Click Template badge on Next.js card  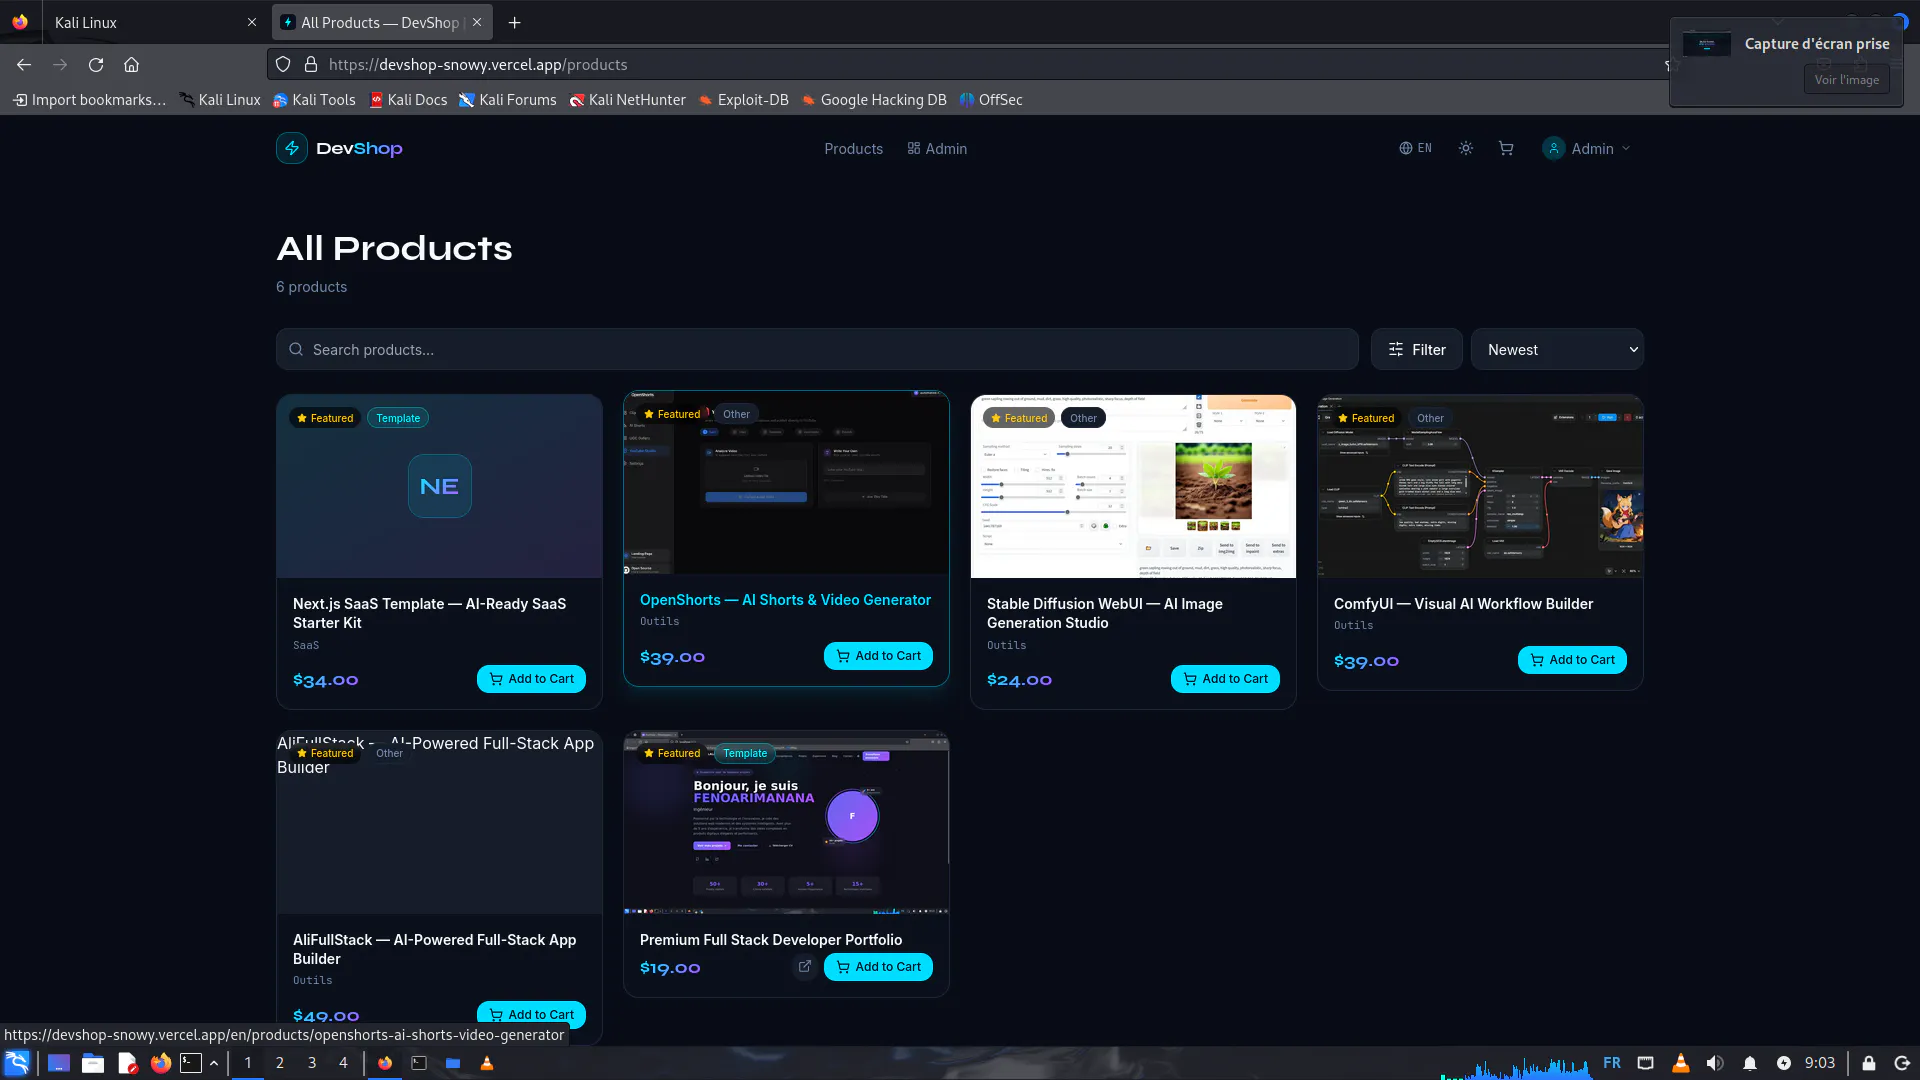398,418
